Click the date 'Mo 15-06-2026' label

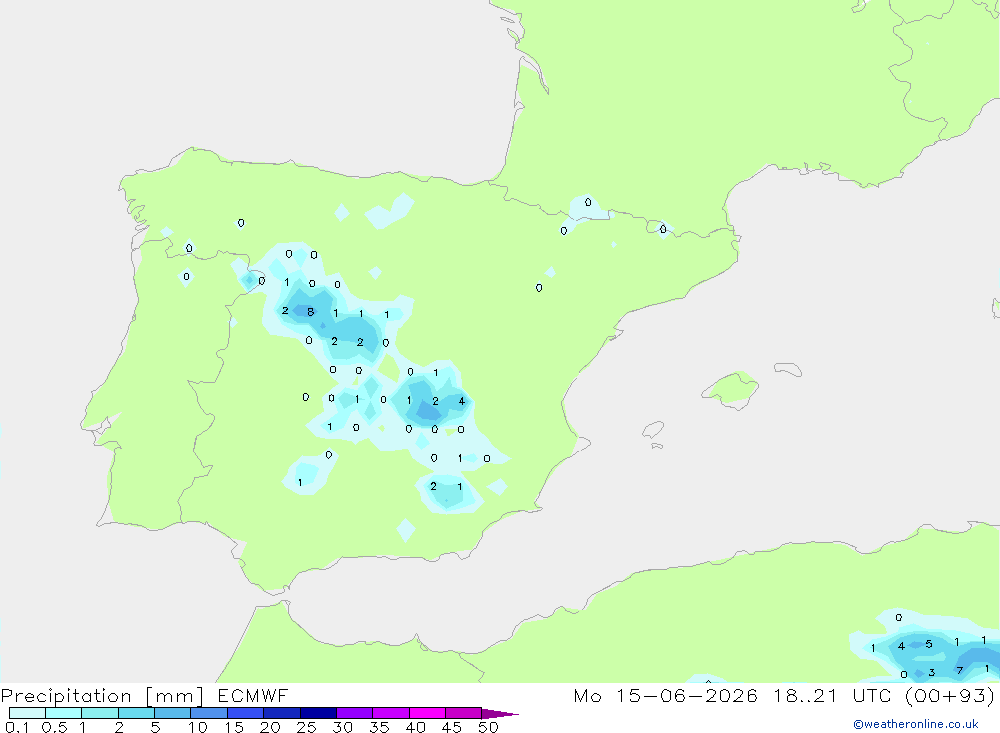point(666,695)
